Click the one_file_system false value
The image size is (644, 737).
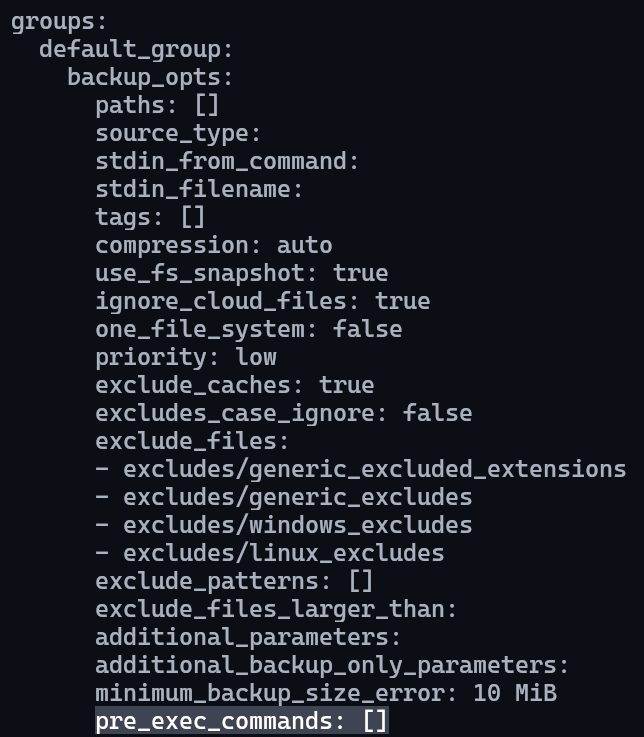368,329
